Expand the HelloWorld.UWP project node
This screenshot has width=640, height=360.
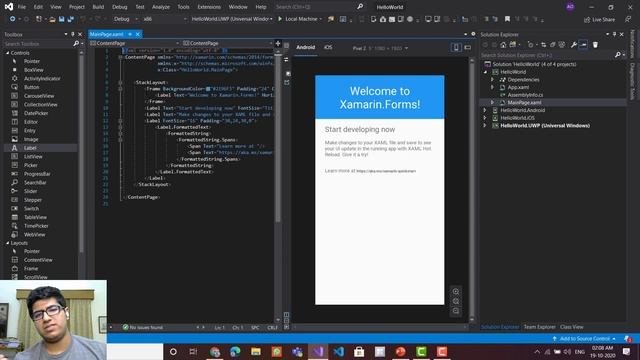click(485, 126)
